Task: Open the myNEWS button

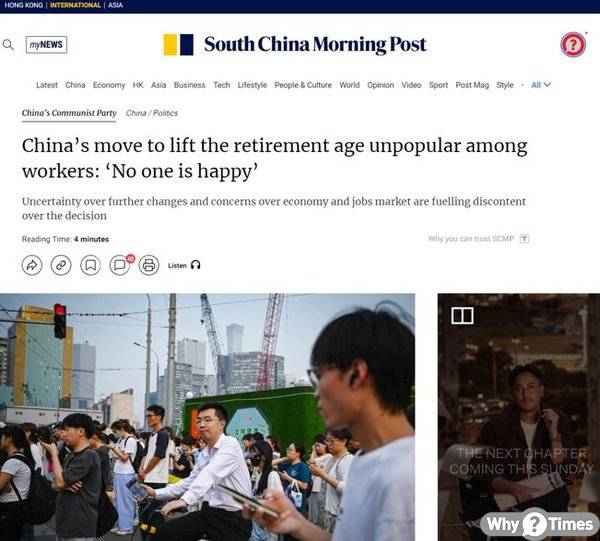Action: (47, 45)
